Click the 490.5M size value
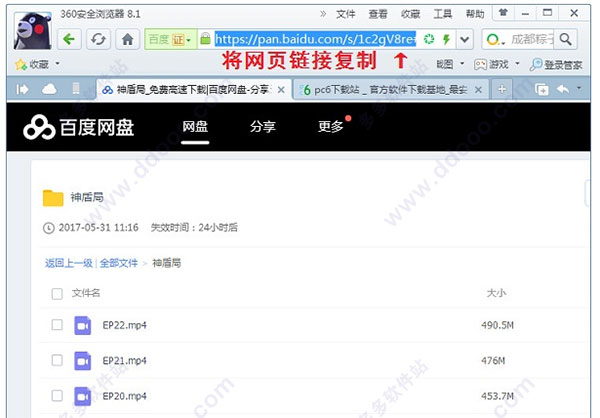The image size is (600, 418). (x=497, y=325)
